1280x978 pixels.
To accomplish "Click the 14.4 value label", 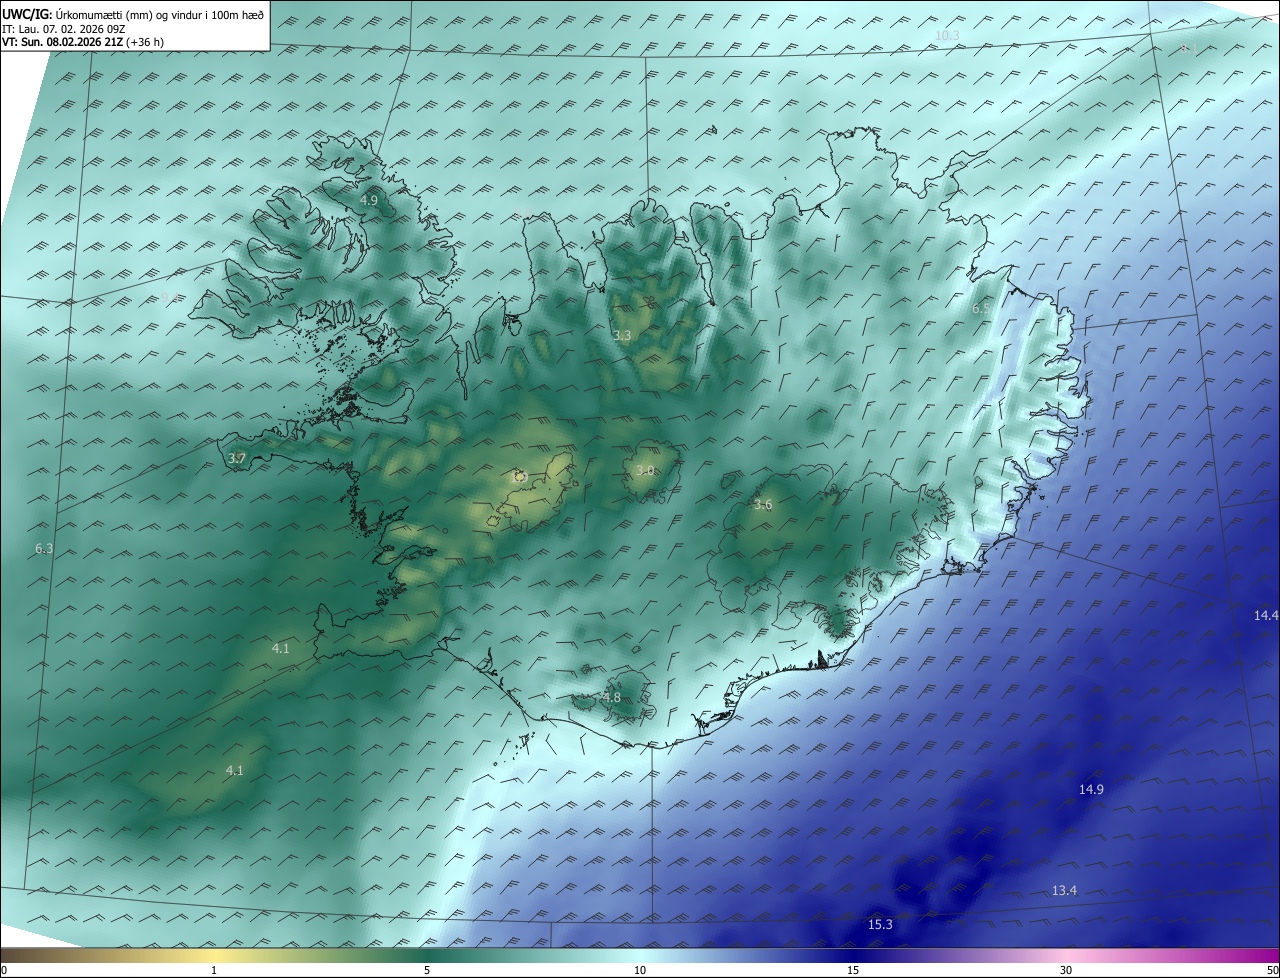I will [1266, 615].
